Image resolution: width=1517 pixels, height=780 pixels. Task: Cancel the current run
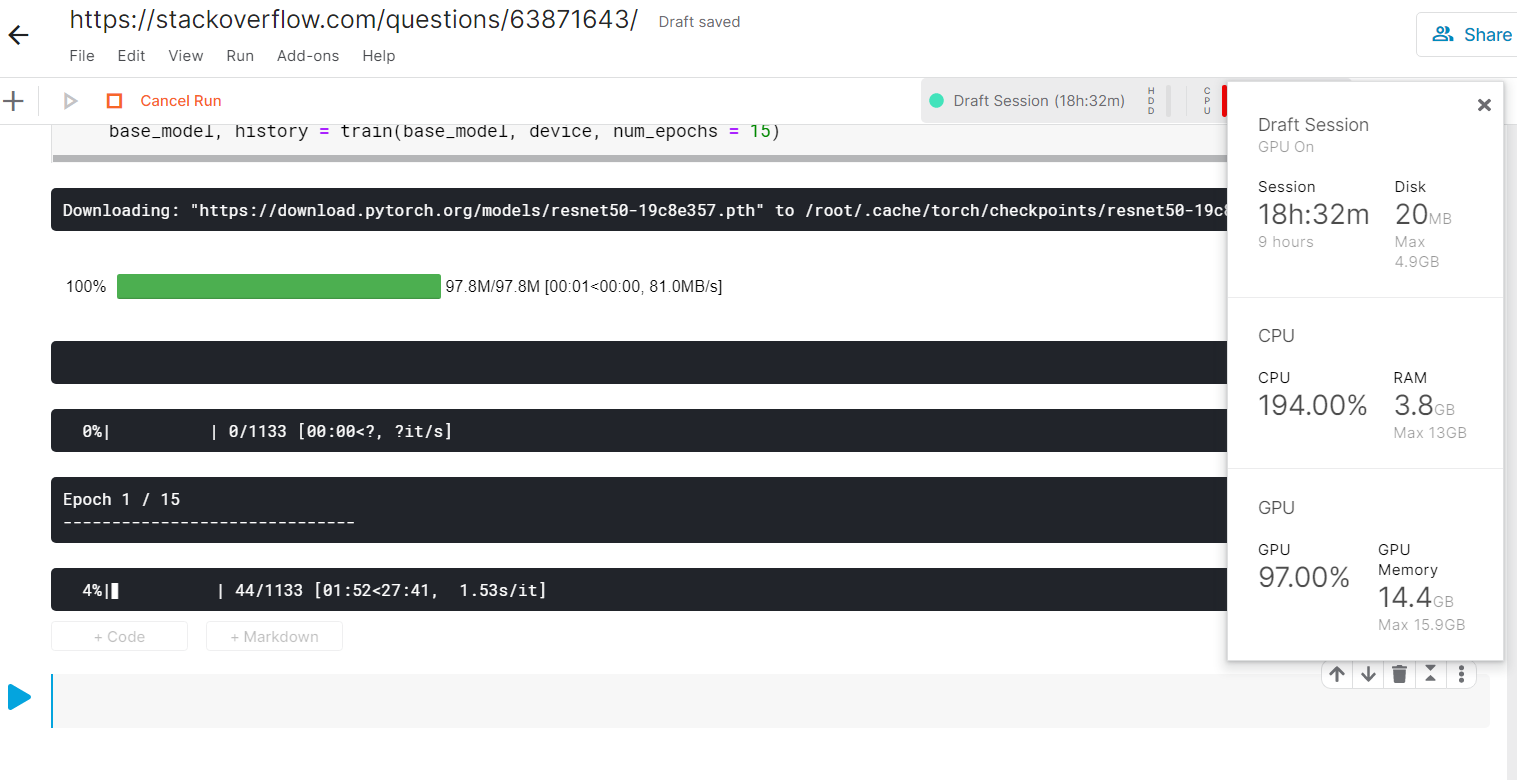point(181,101)
